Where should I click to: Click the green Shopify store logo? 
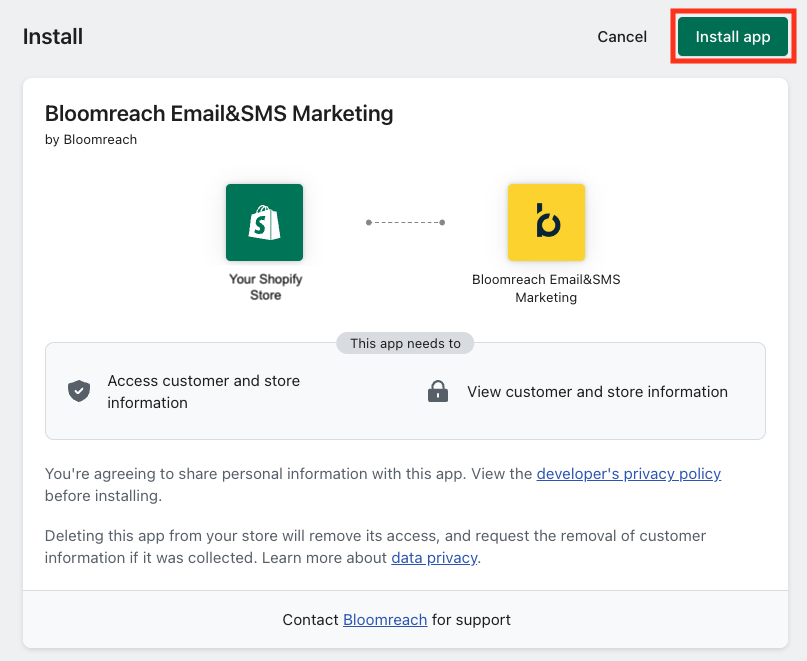click(x=265, y=222)
